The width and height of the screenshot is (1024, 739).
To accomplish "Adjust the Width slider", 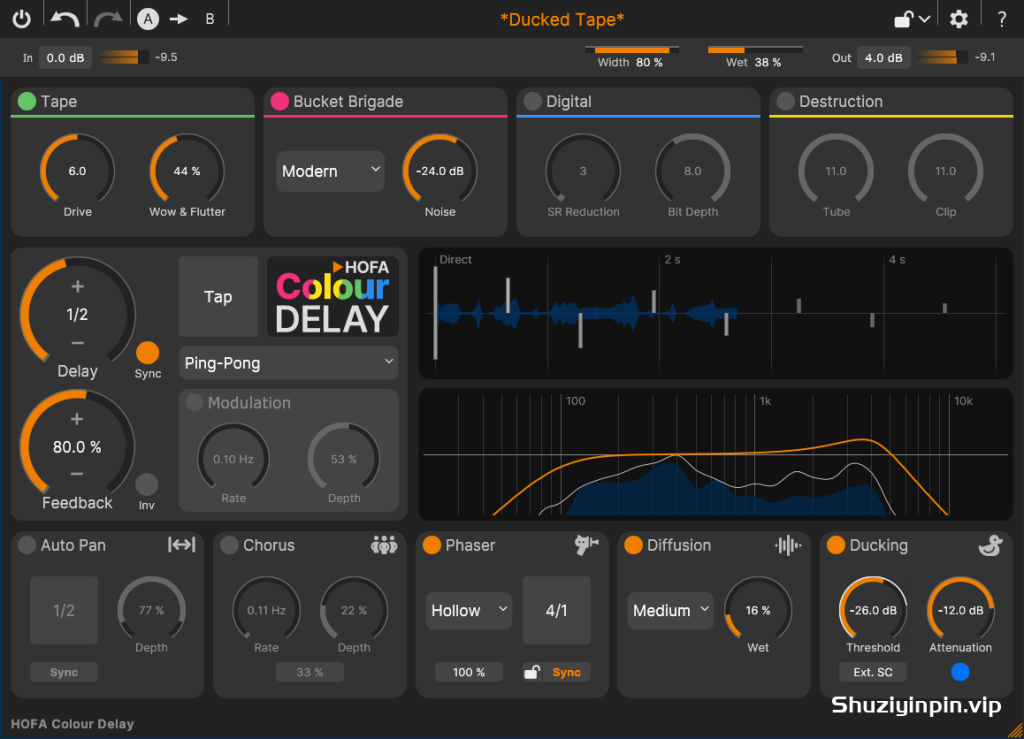I will coord(632,50).
